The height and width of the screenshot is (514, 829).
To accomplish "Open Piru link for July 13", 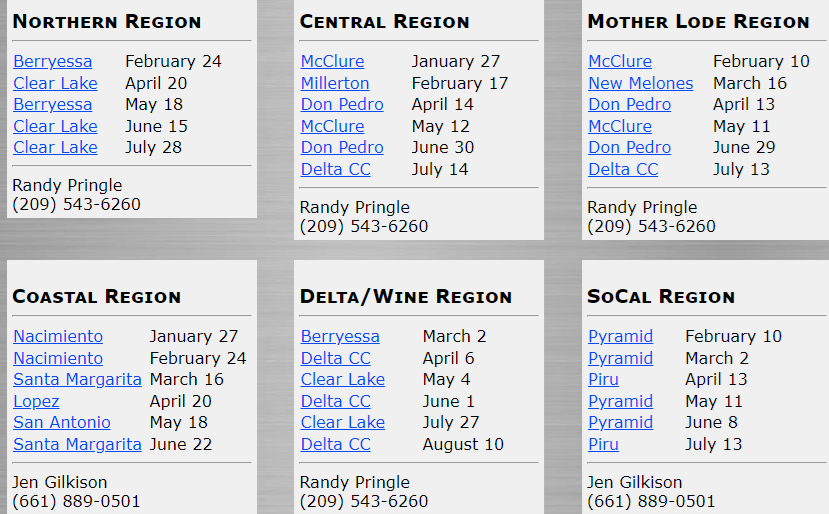I will (603, 444).
